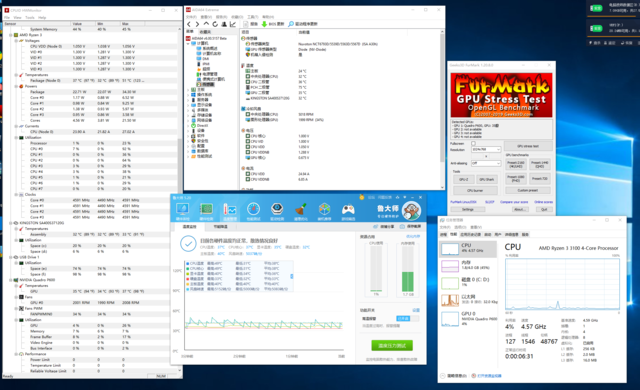640x390 pixels.
Task: Click the green BIOS update arrow icon
Action: pyautogui.click(x=264, y=24)
